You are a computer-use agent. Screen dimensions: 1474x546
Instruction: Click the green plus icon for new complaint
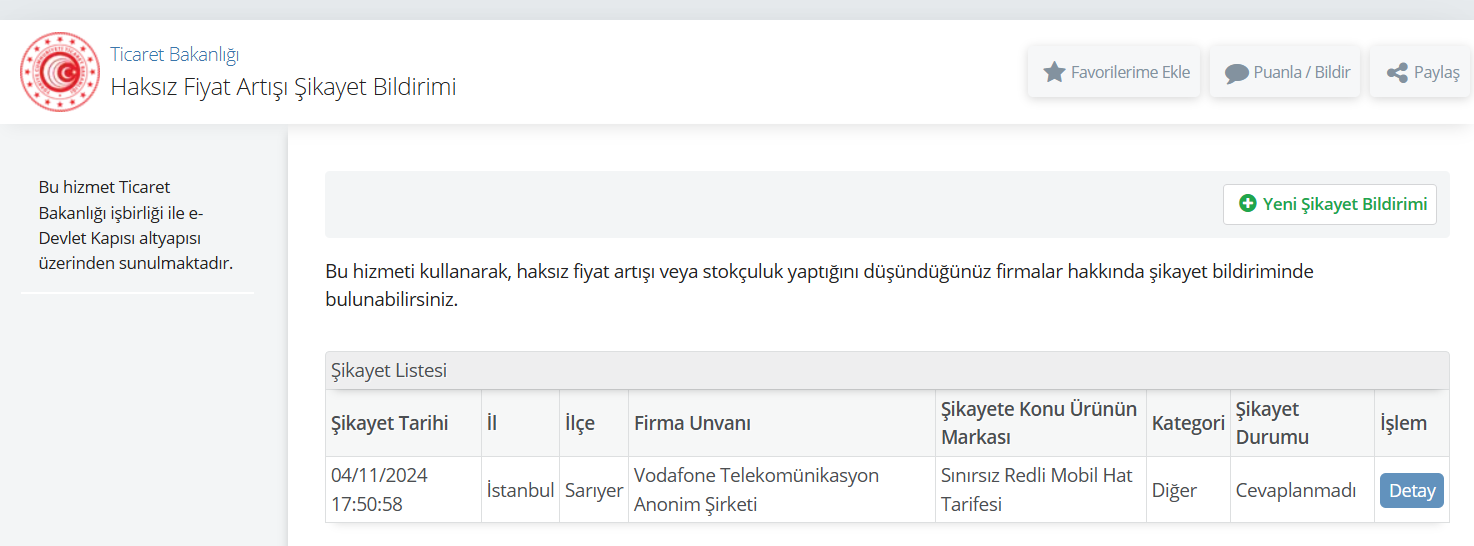pos(1247,204)
